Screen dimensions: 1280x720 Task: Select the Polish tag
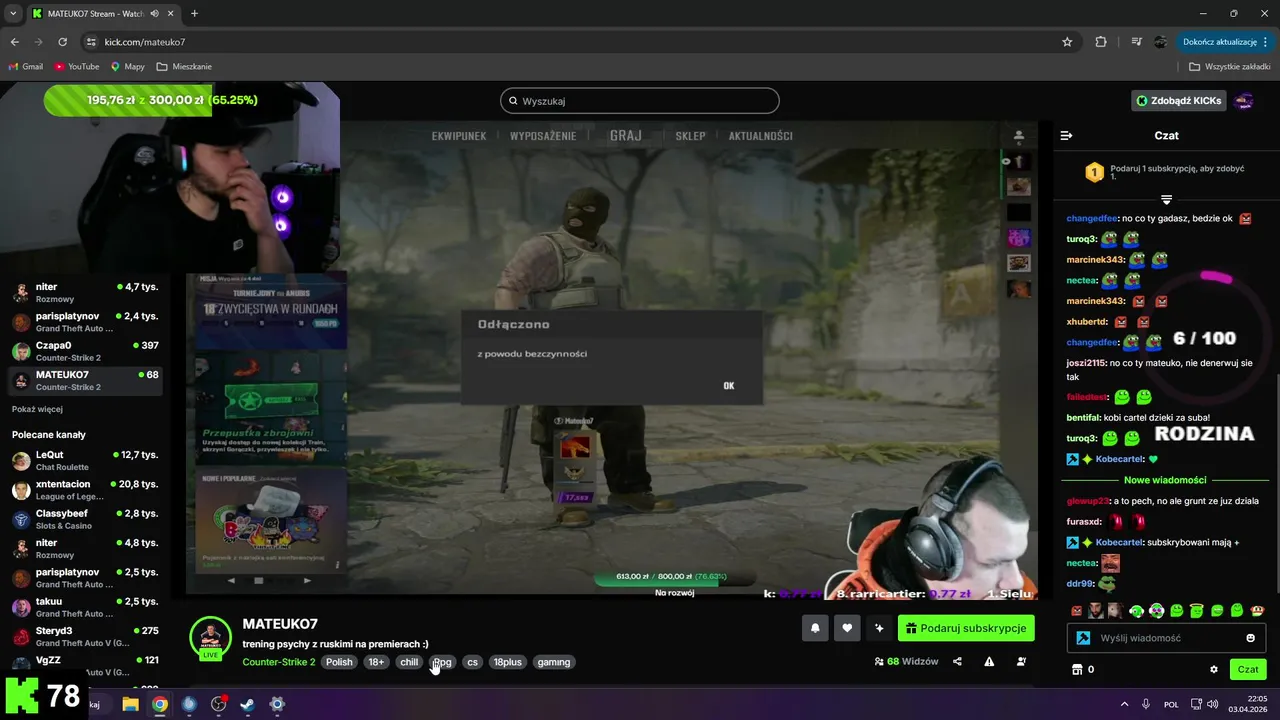(x=339, y=662)
